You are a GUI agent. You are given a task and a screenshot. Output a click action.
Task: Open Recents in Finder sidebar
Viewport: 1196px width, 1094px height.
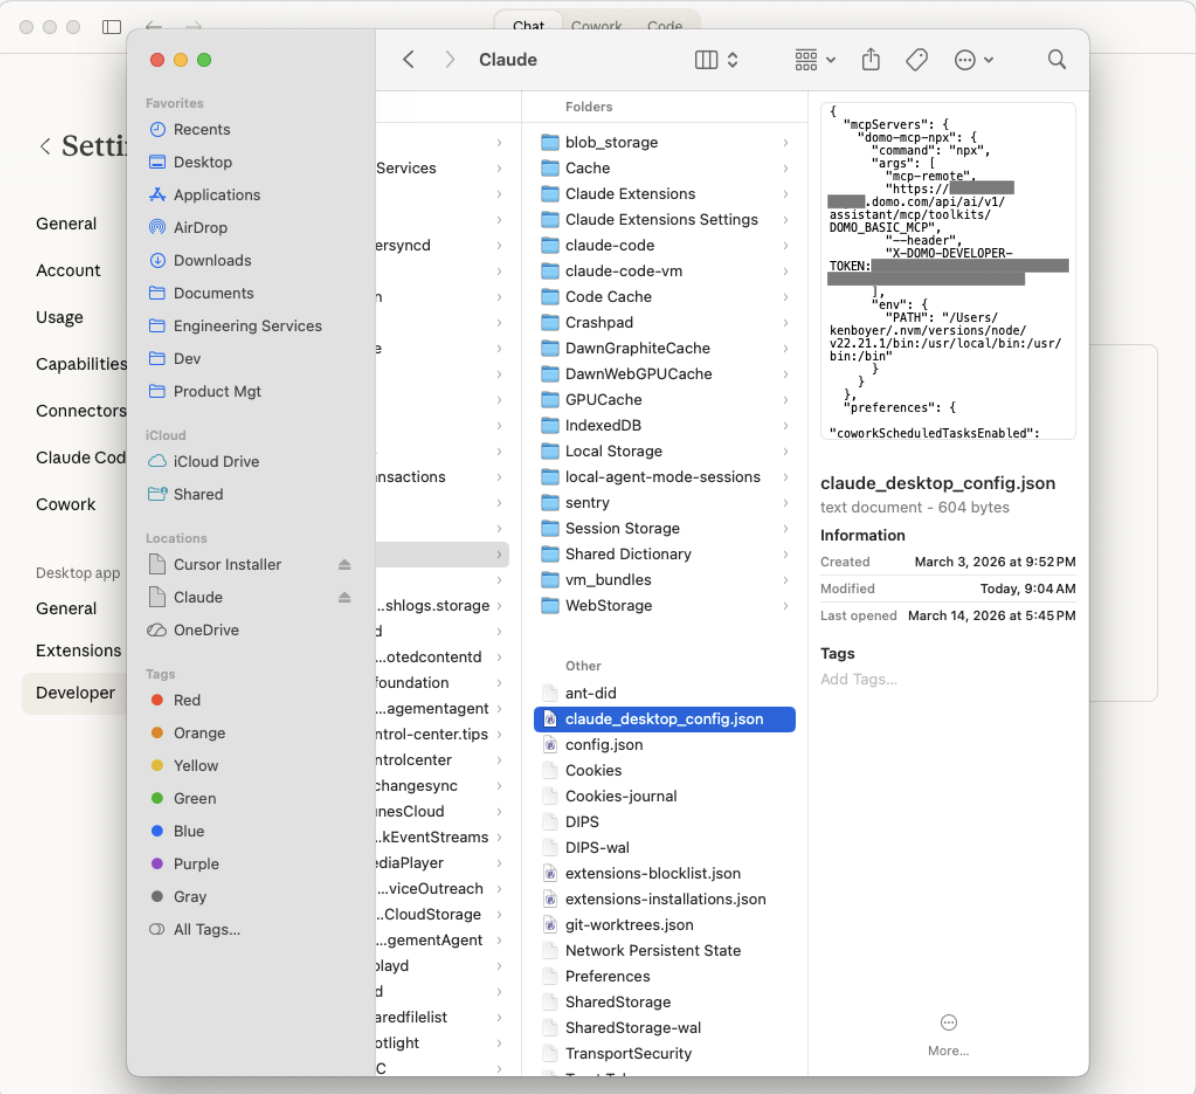pyautogui.click(x=201, y=130)
